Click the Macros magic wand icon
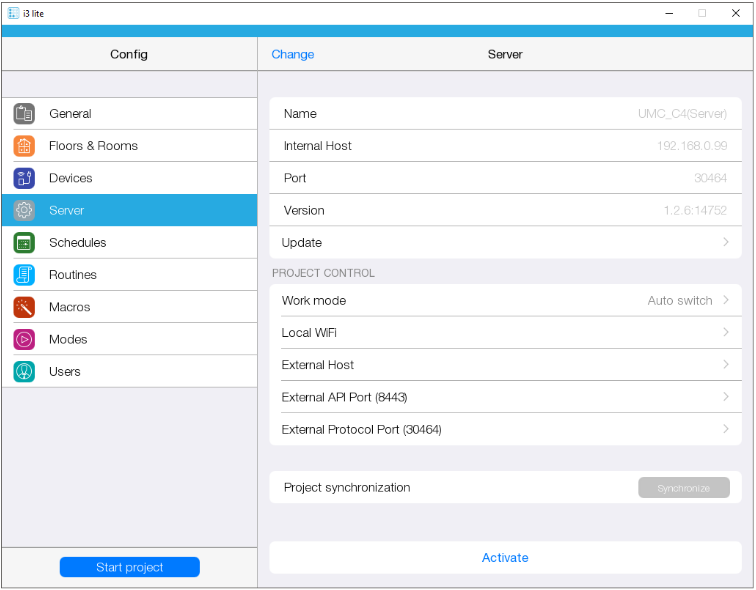Viewport: 756px width, 590px height. (24, 307)
